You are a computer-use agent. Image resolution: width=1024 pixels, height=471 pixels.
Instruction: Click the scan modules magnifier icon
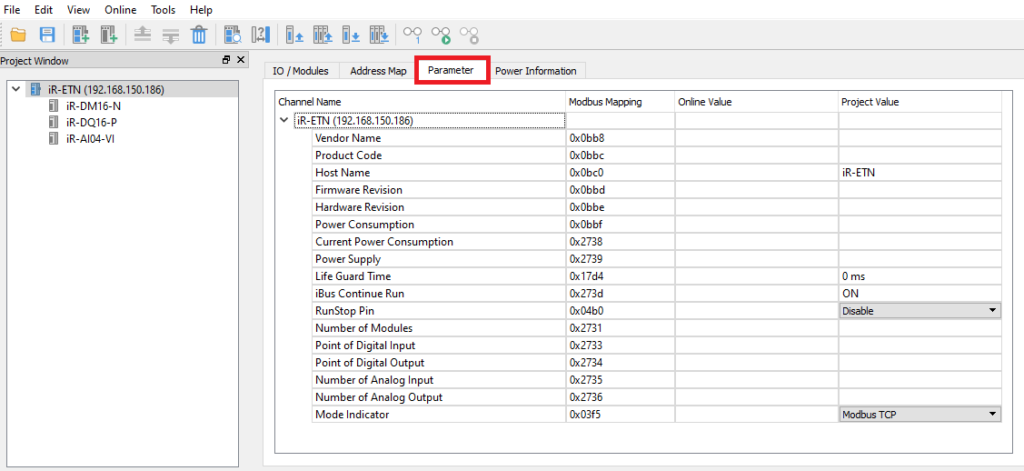click(x=232, y=35)
